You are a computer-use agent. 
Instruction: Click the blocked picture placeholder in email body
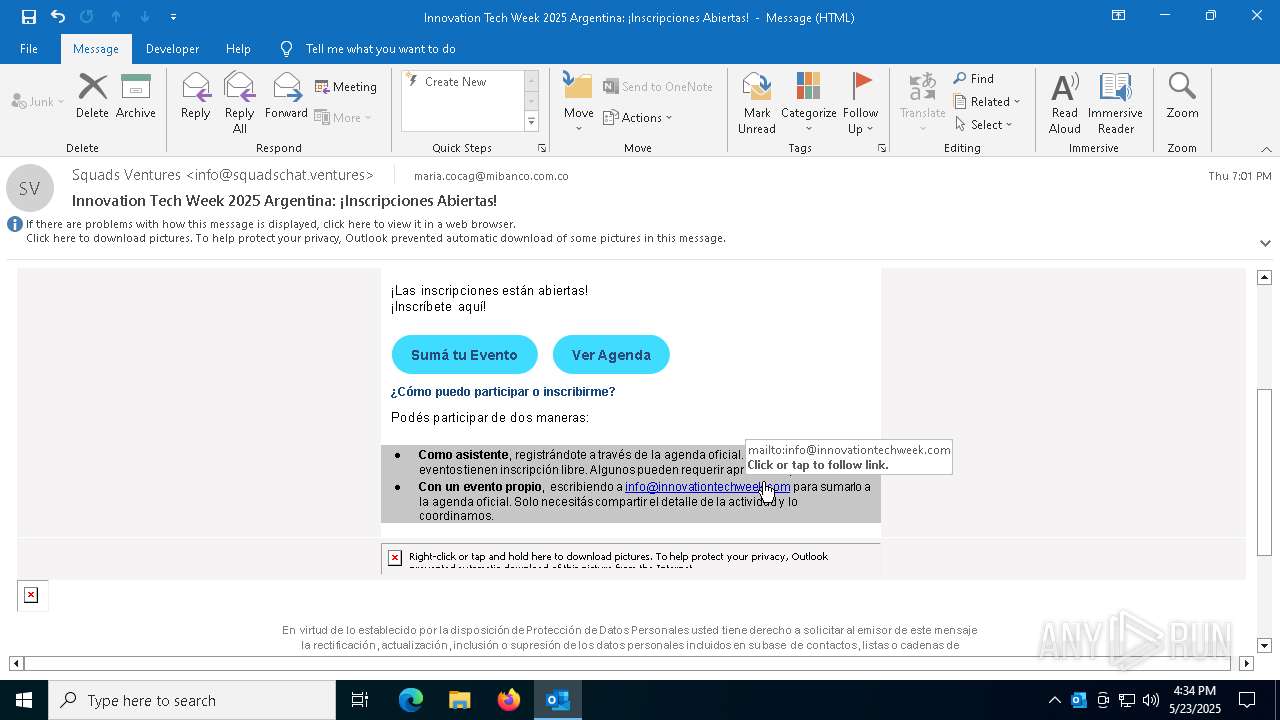[x=630, y=558]
